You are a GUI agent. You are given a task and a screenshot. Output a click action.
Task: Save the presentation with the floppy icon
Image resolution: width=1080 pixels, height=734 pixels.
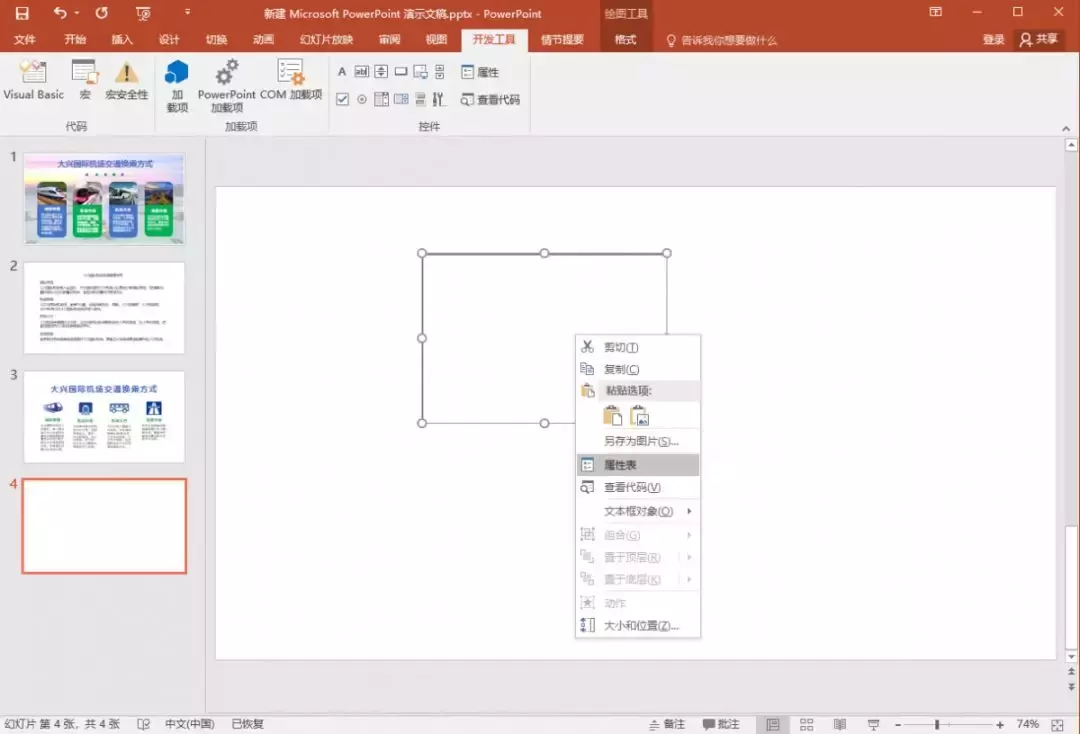[x=22, y=13]
